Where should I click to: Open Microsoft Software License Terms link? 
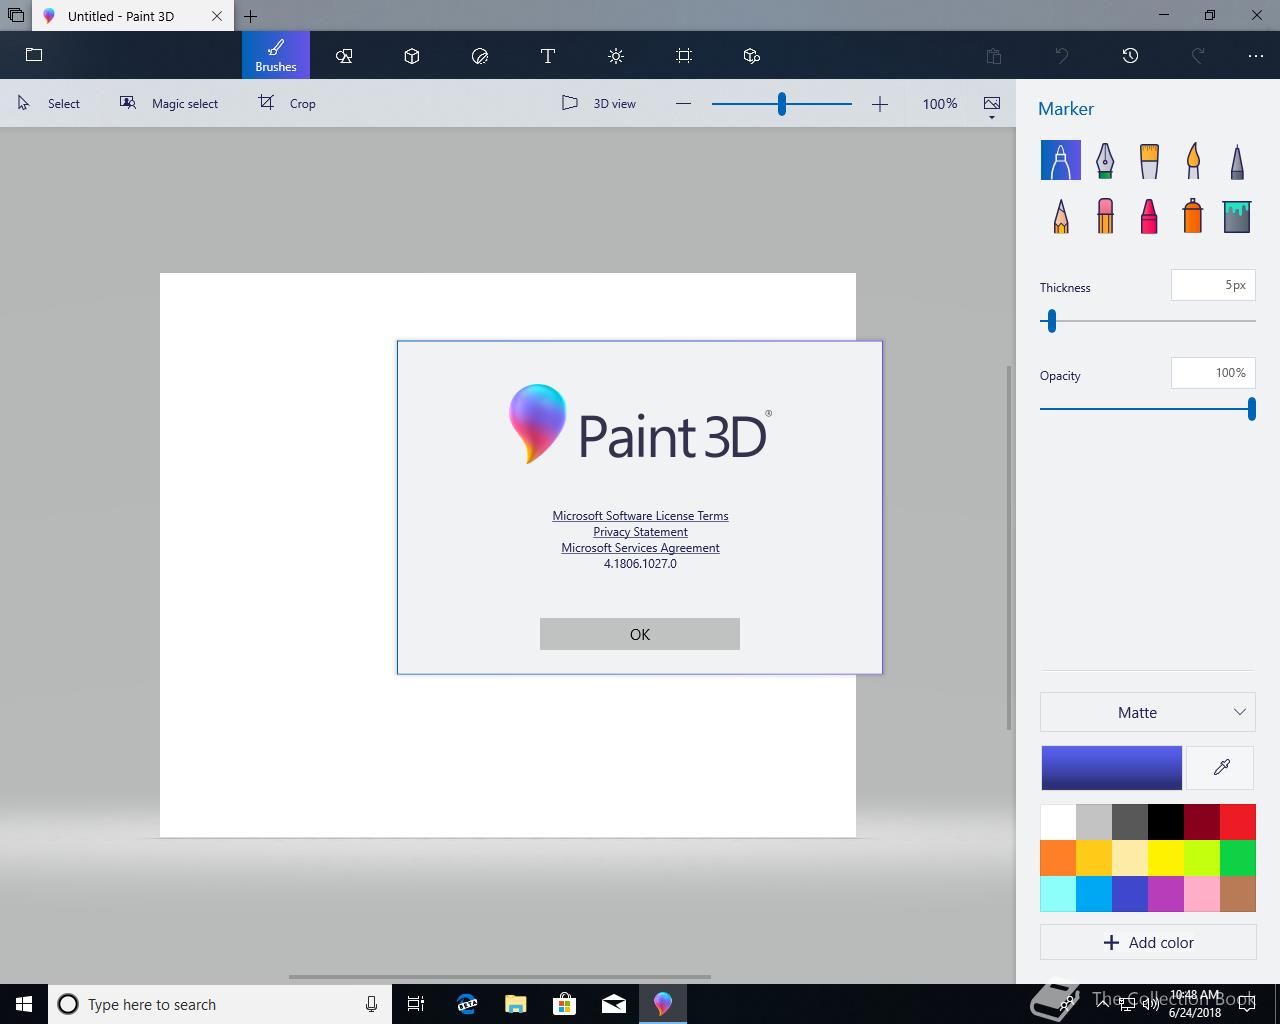point(640,516)
